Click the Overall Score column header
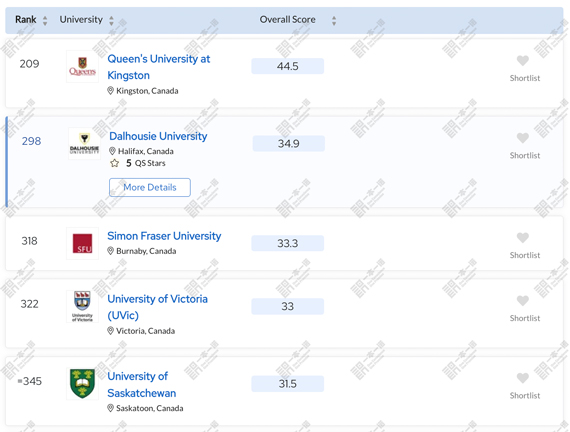This screenshot has height=432, width=570. tap(288, 20)
